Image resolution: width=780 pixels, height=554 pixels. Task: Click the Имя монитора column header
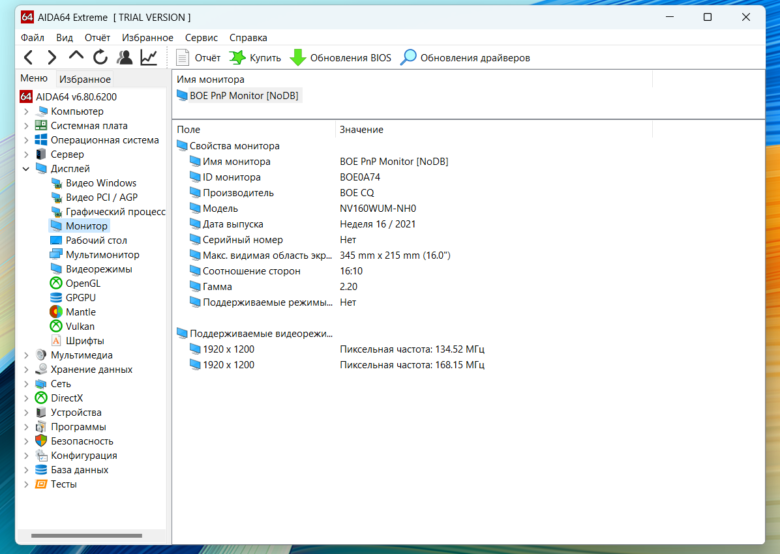(412, 79)
